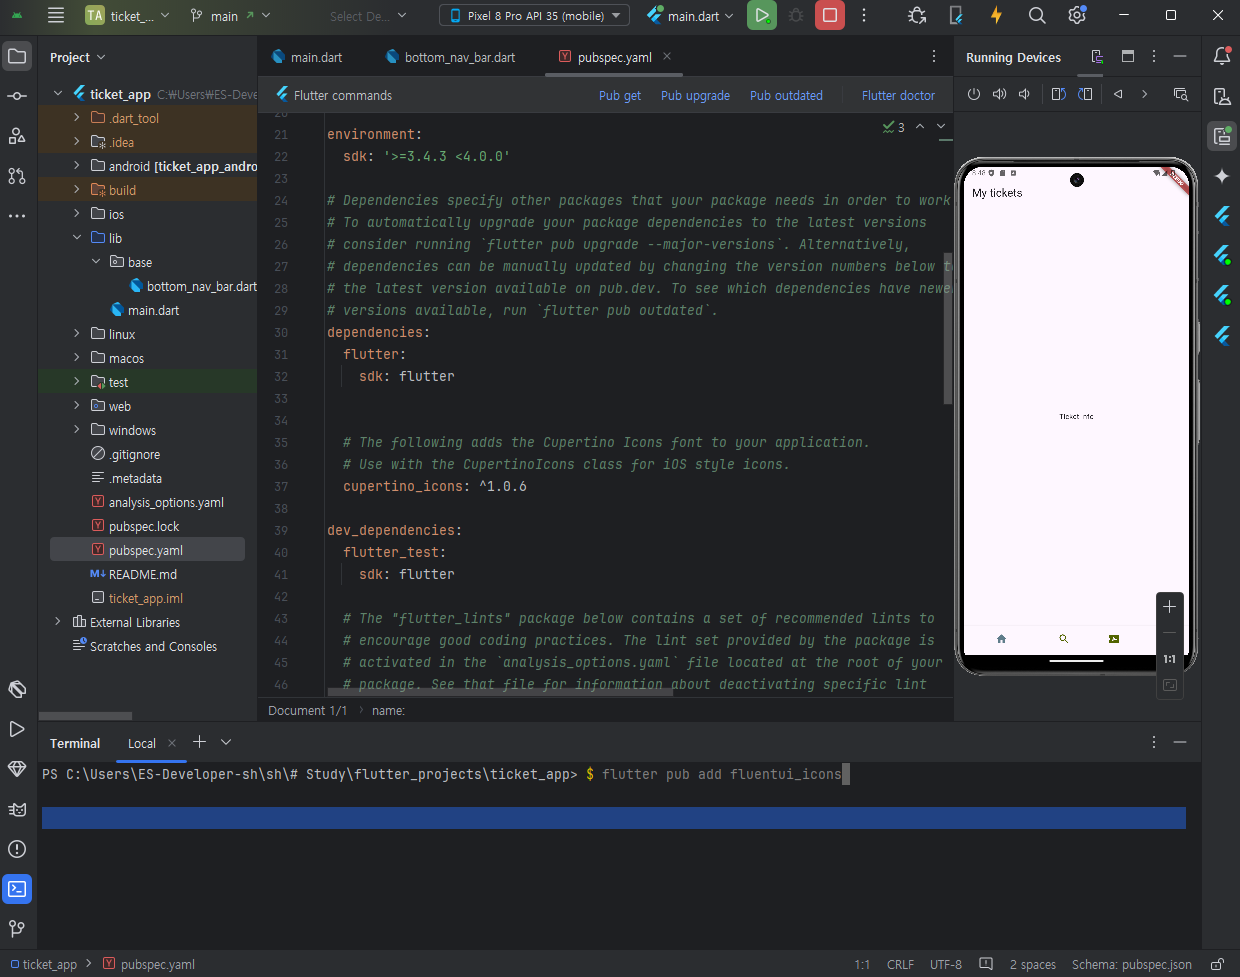Toggle Running Devices sidebar button
1240x977 pixels.
tap(1222, 136)
